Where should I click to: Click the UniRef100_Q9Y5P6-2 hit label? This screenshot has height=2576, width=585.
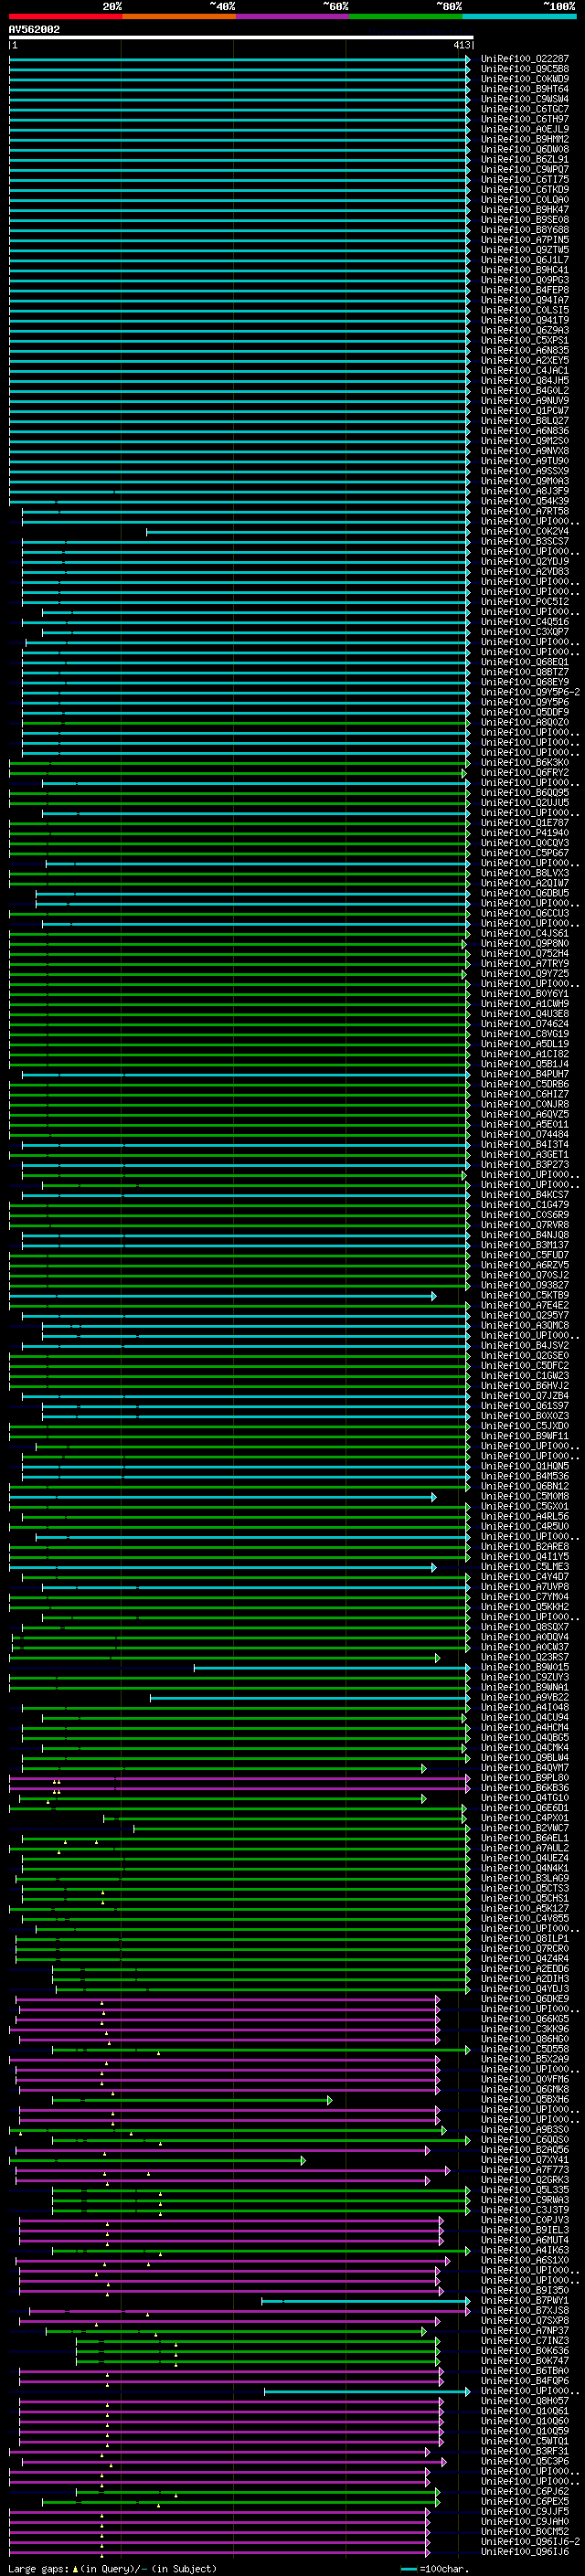point(530,692)
